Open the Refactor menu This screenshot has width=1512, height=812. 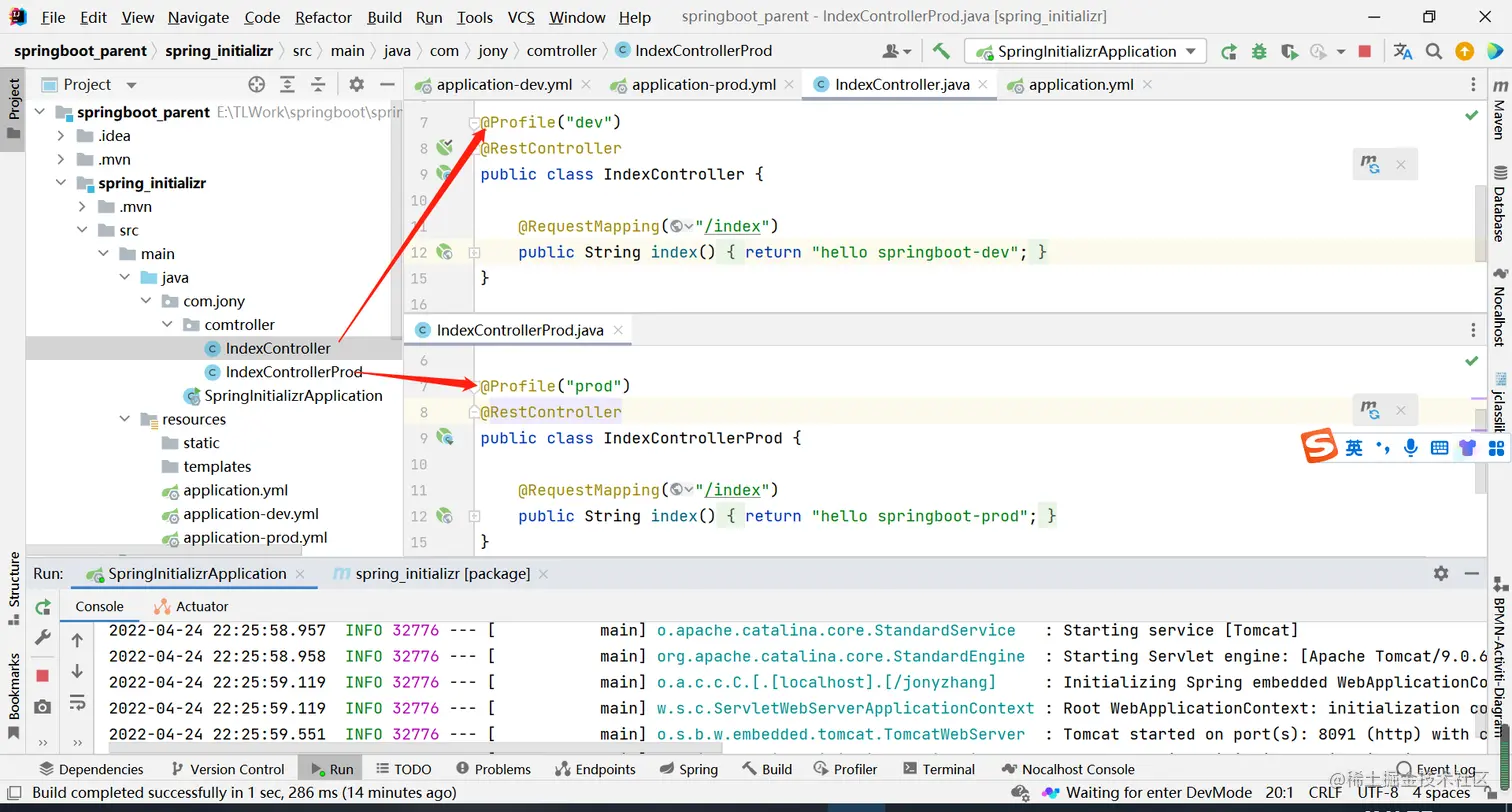(x=324, y=17)
